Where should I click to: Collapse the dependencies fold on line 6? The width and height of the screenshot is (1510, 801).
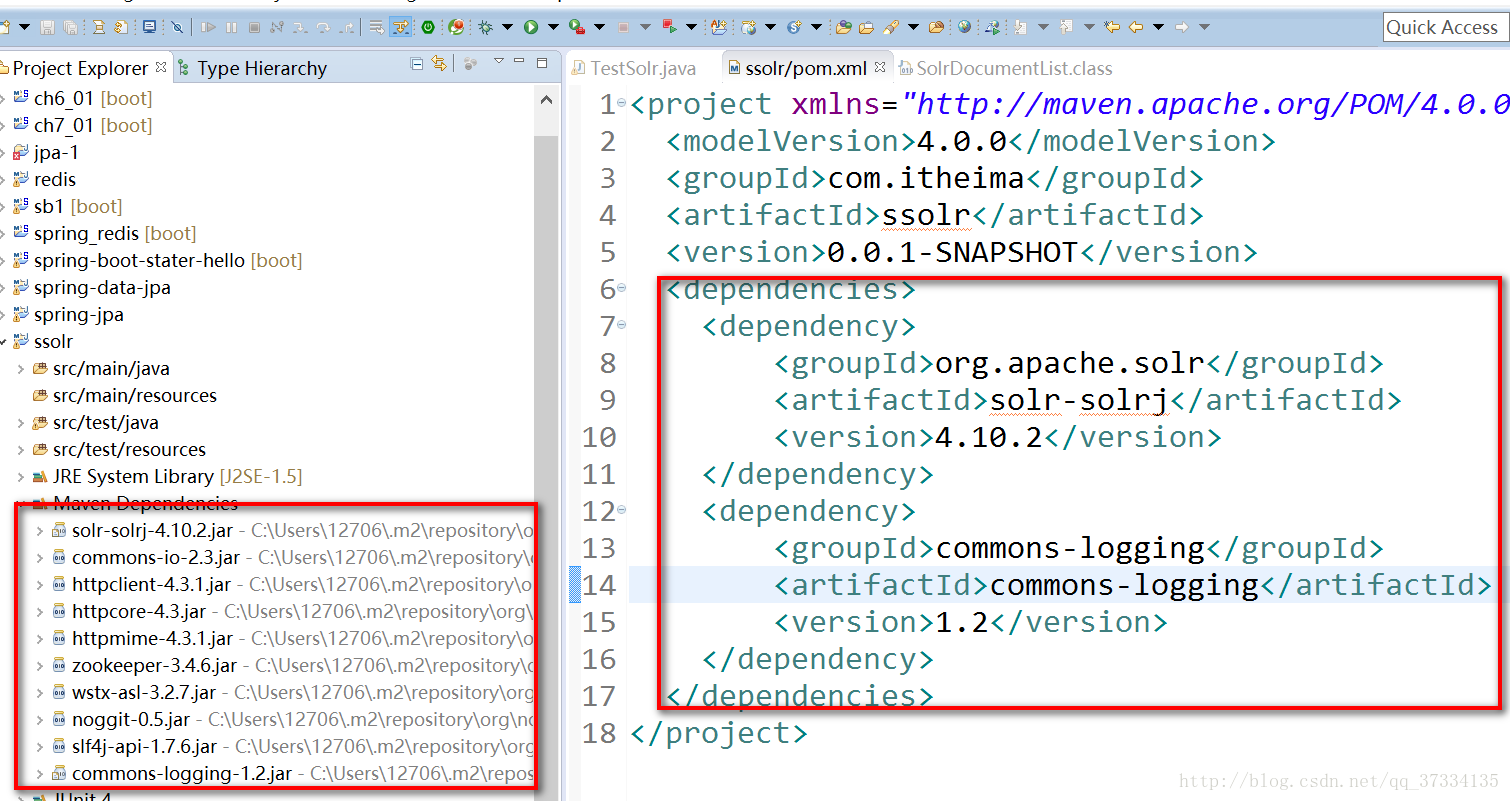(x=621, y=288)
